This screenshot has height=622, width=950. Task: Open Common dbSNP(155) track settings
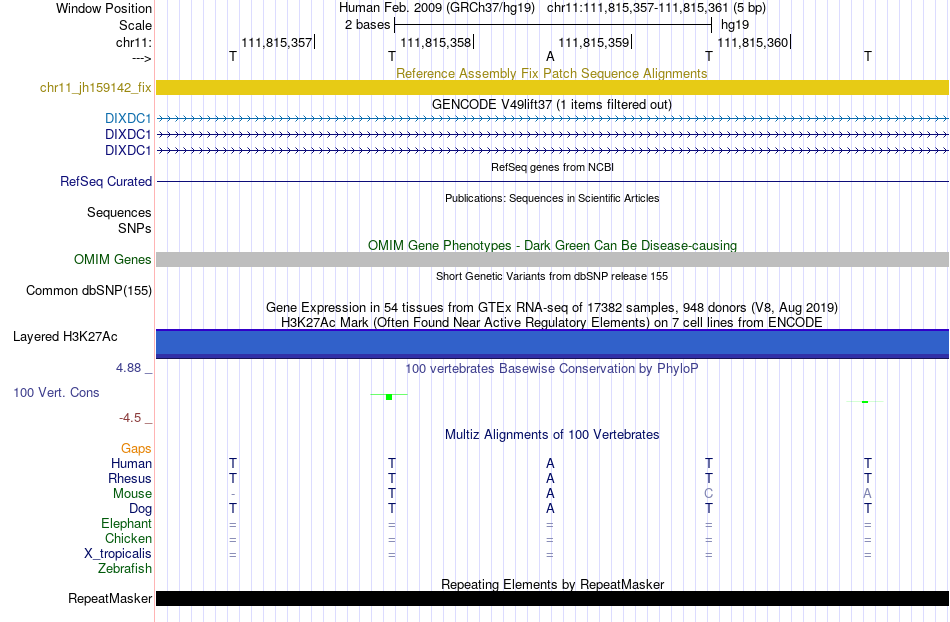89,291
